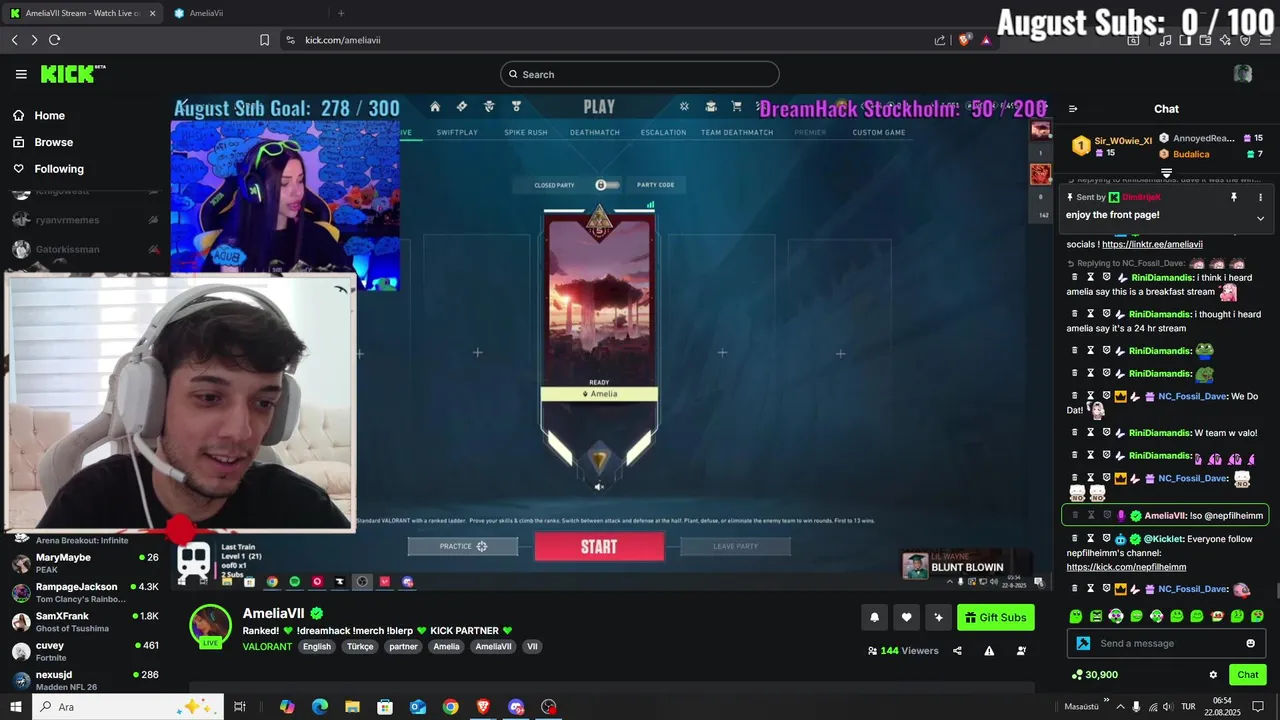Open the new tab plus button
The width and height of the screenshot is (1280, 720).
341,13
